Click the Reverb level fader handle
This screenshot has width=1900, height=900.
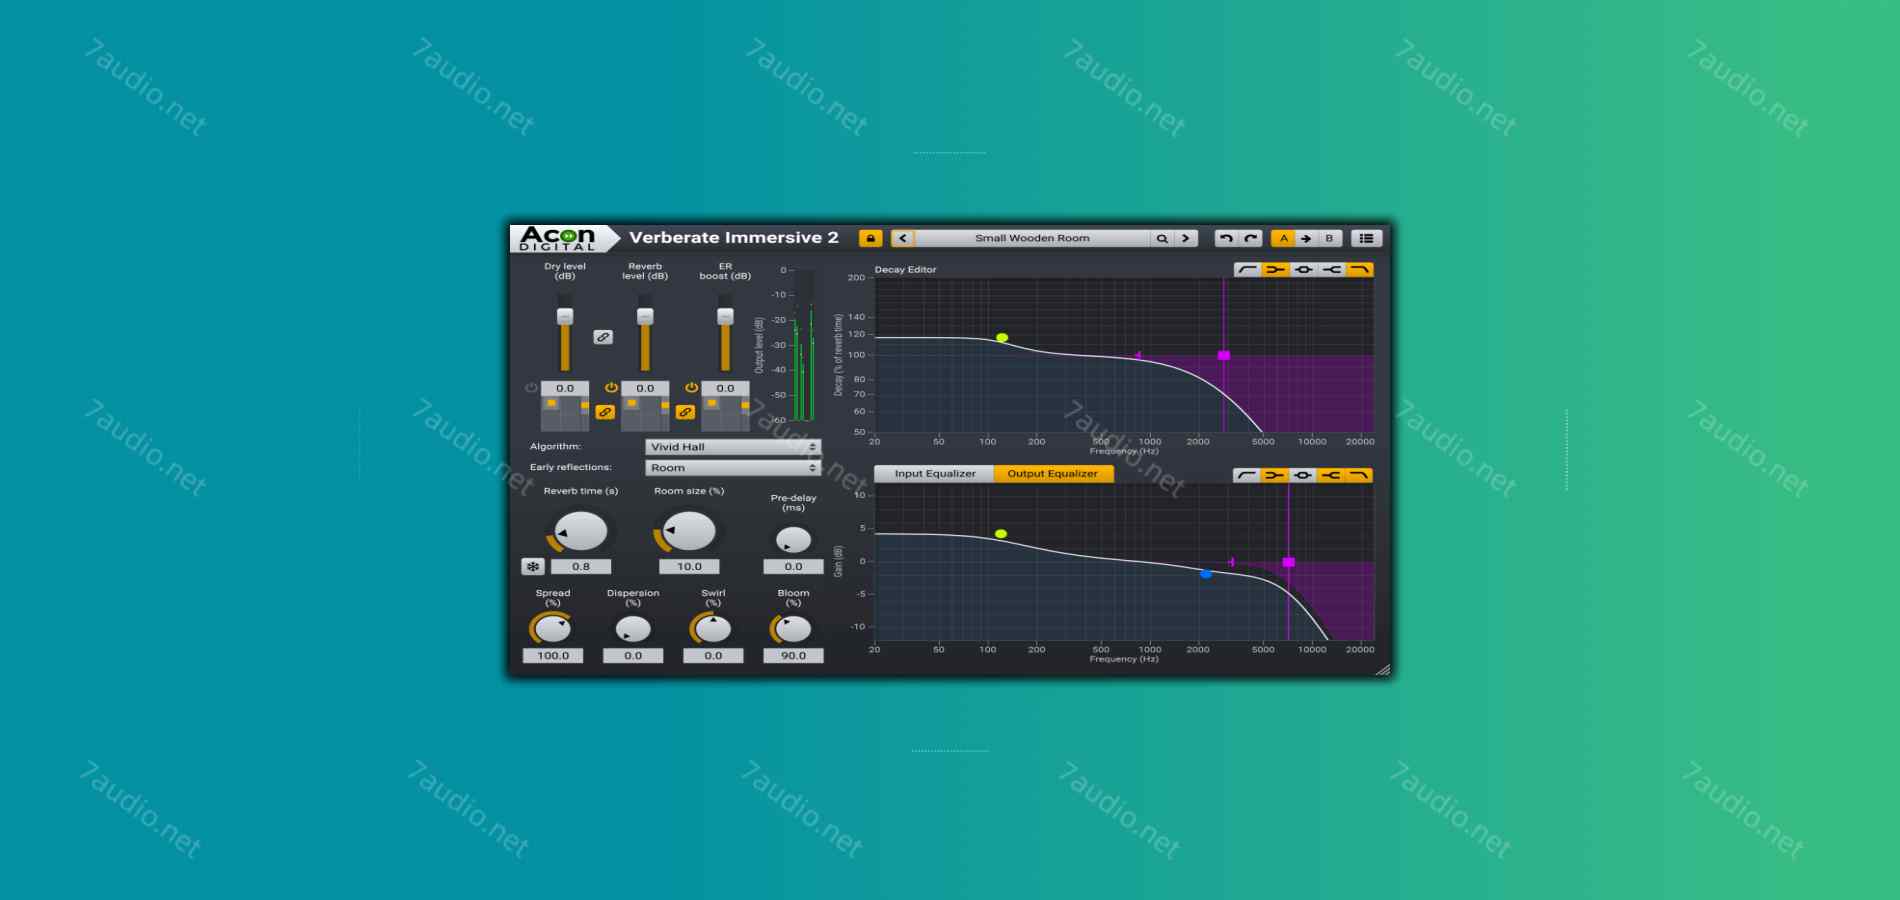tap(645, 316)
